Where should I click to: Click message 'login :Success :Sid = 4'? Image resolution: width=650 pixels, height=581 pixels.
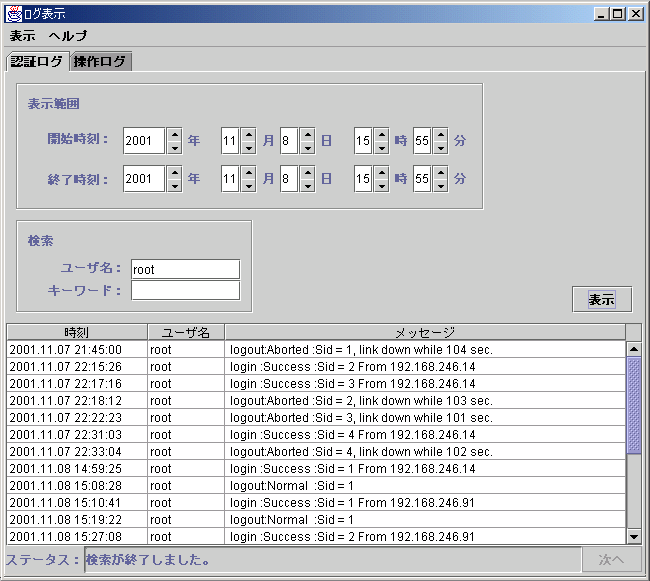pos(292,435)
